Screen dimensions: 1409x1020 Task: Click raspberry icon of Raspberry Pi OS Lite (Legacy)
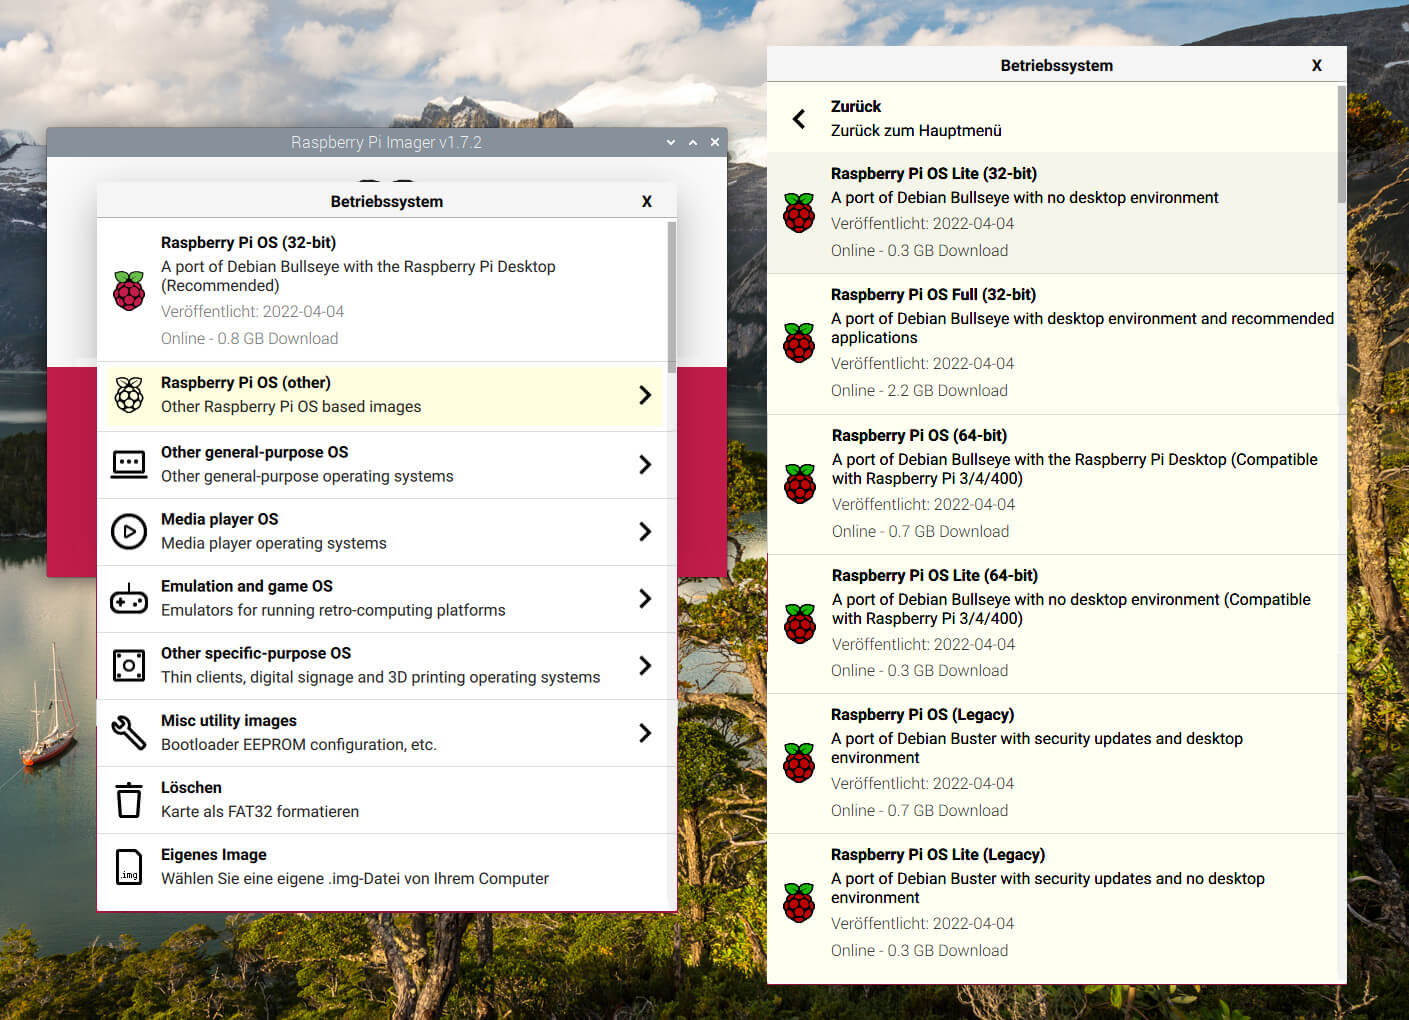coord(799,902)
